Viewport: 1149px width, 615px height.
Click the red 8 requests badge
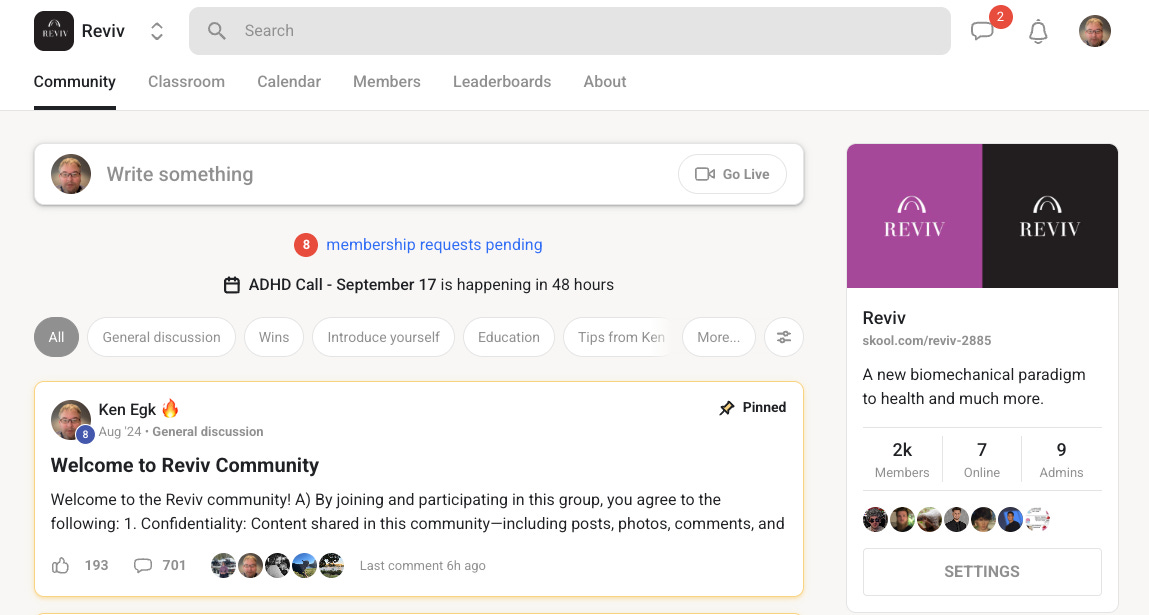[x=306, y=245]
